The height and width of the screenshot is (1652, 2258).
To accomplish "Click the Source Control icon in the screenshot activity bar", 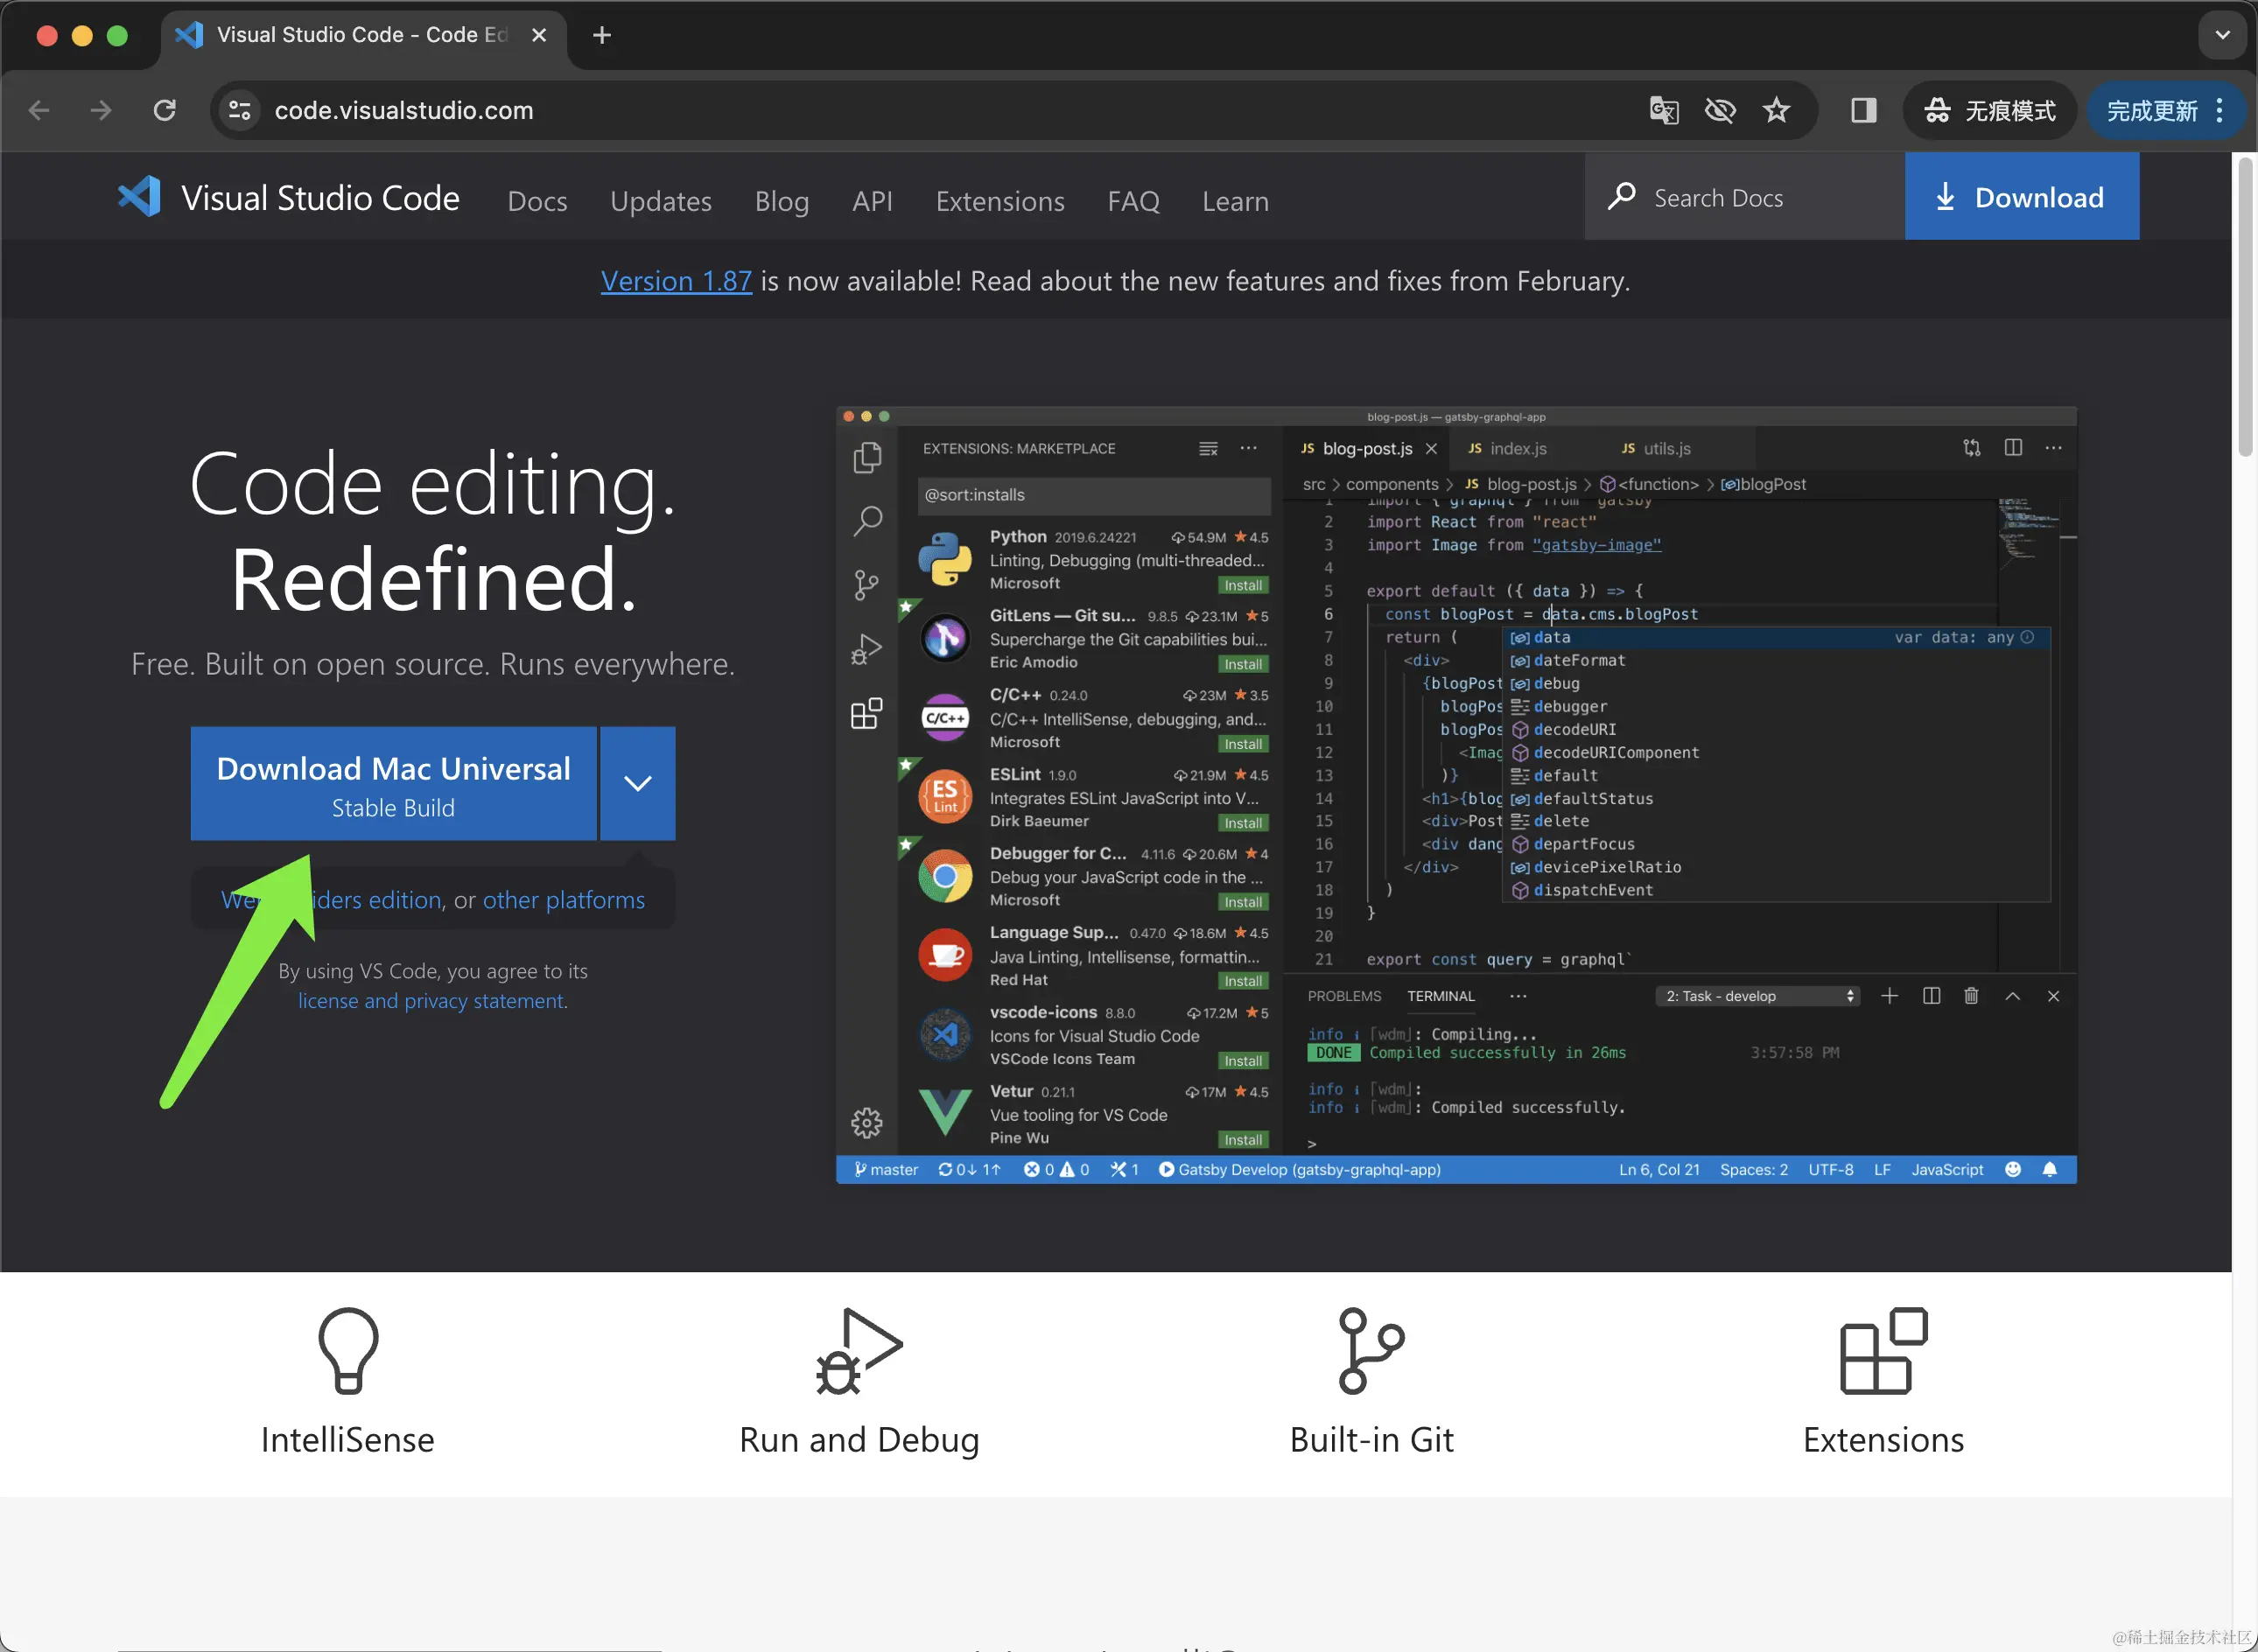I will click(x=866, y=585).
